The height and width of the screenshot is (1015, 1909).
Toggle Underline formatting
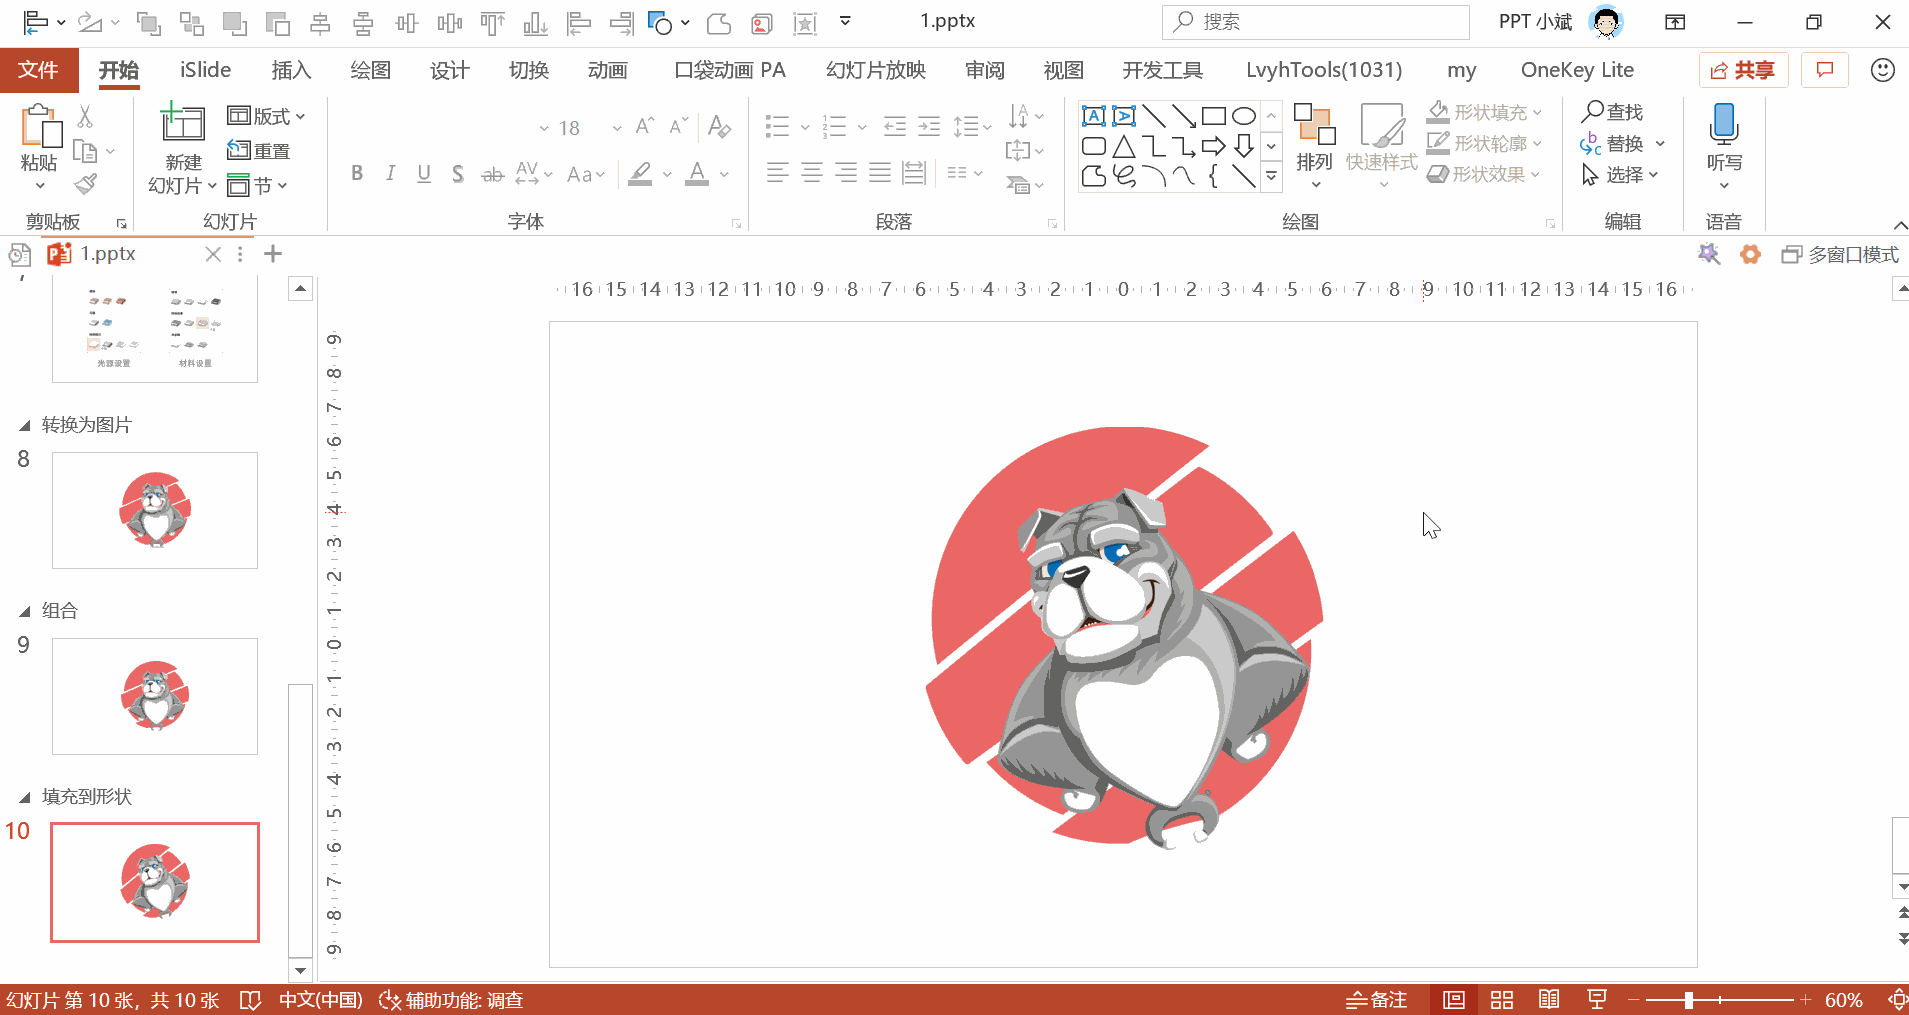tap(424, 174)
